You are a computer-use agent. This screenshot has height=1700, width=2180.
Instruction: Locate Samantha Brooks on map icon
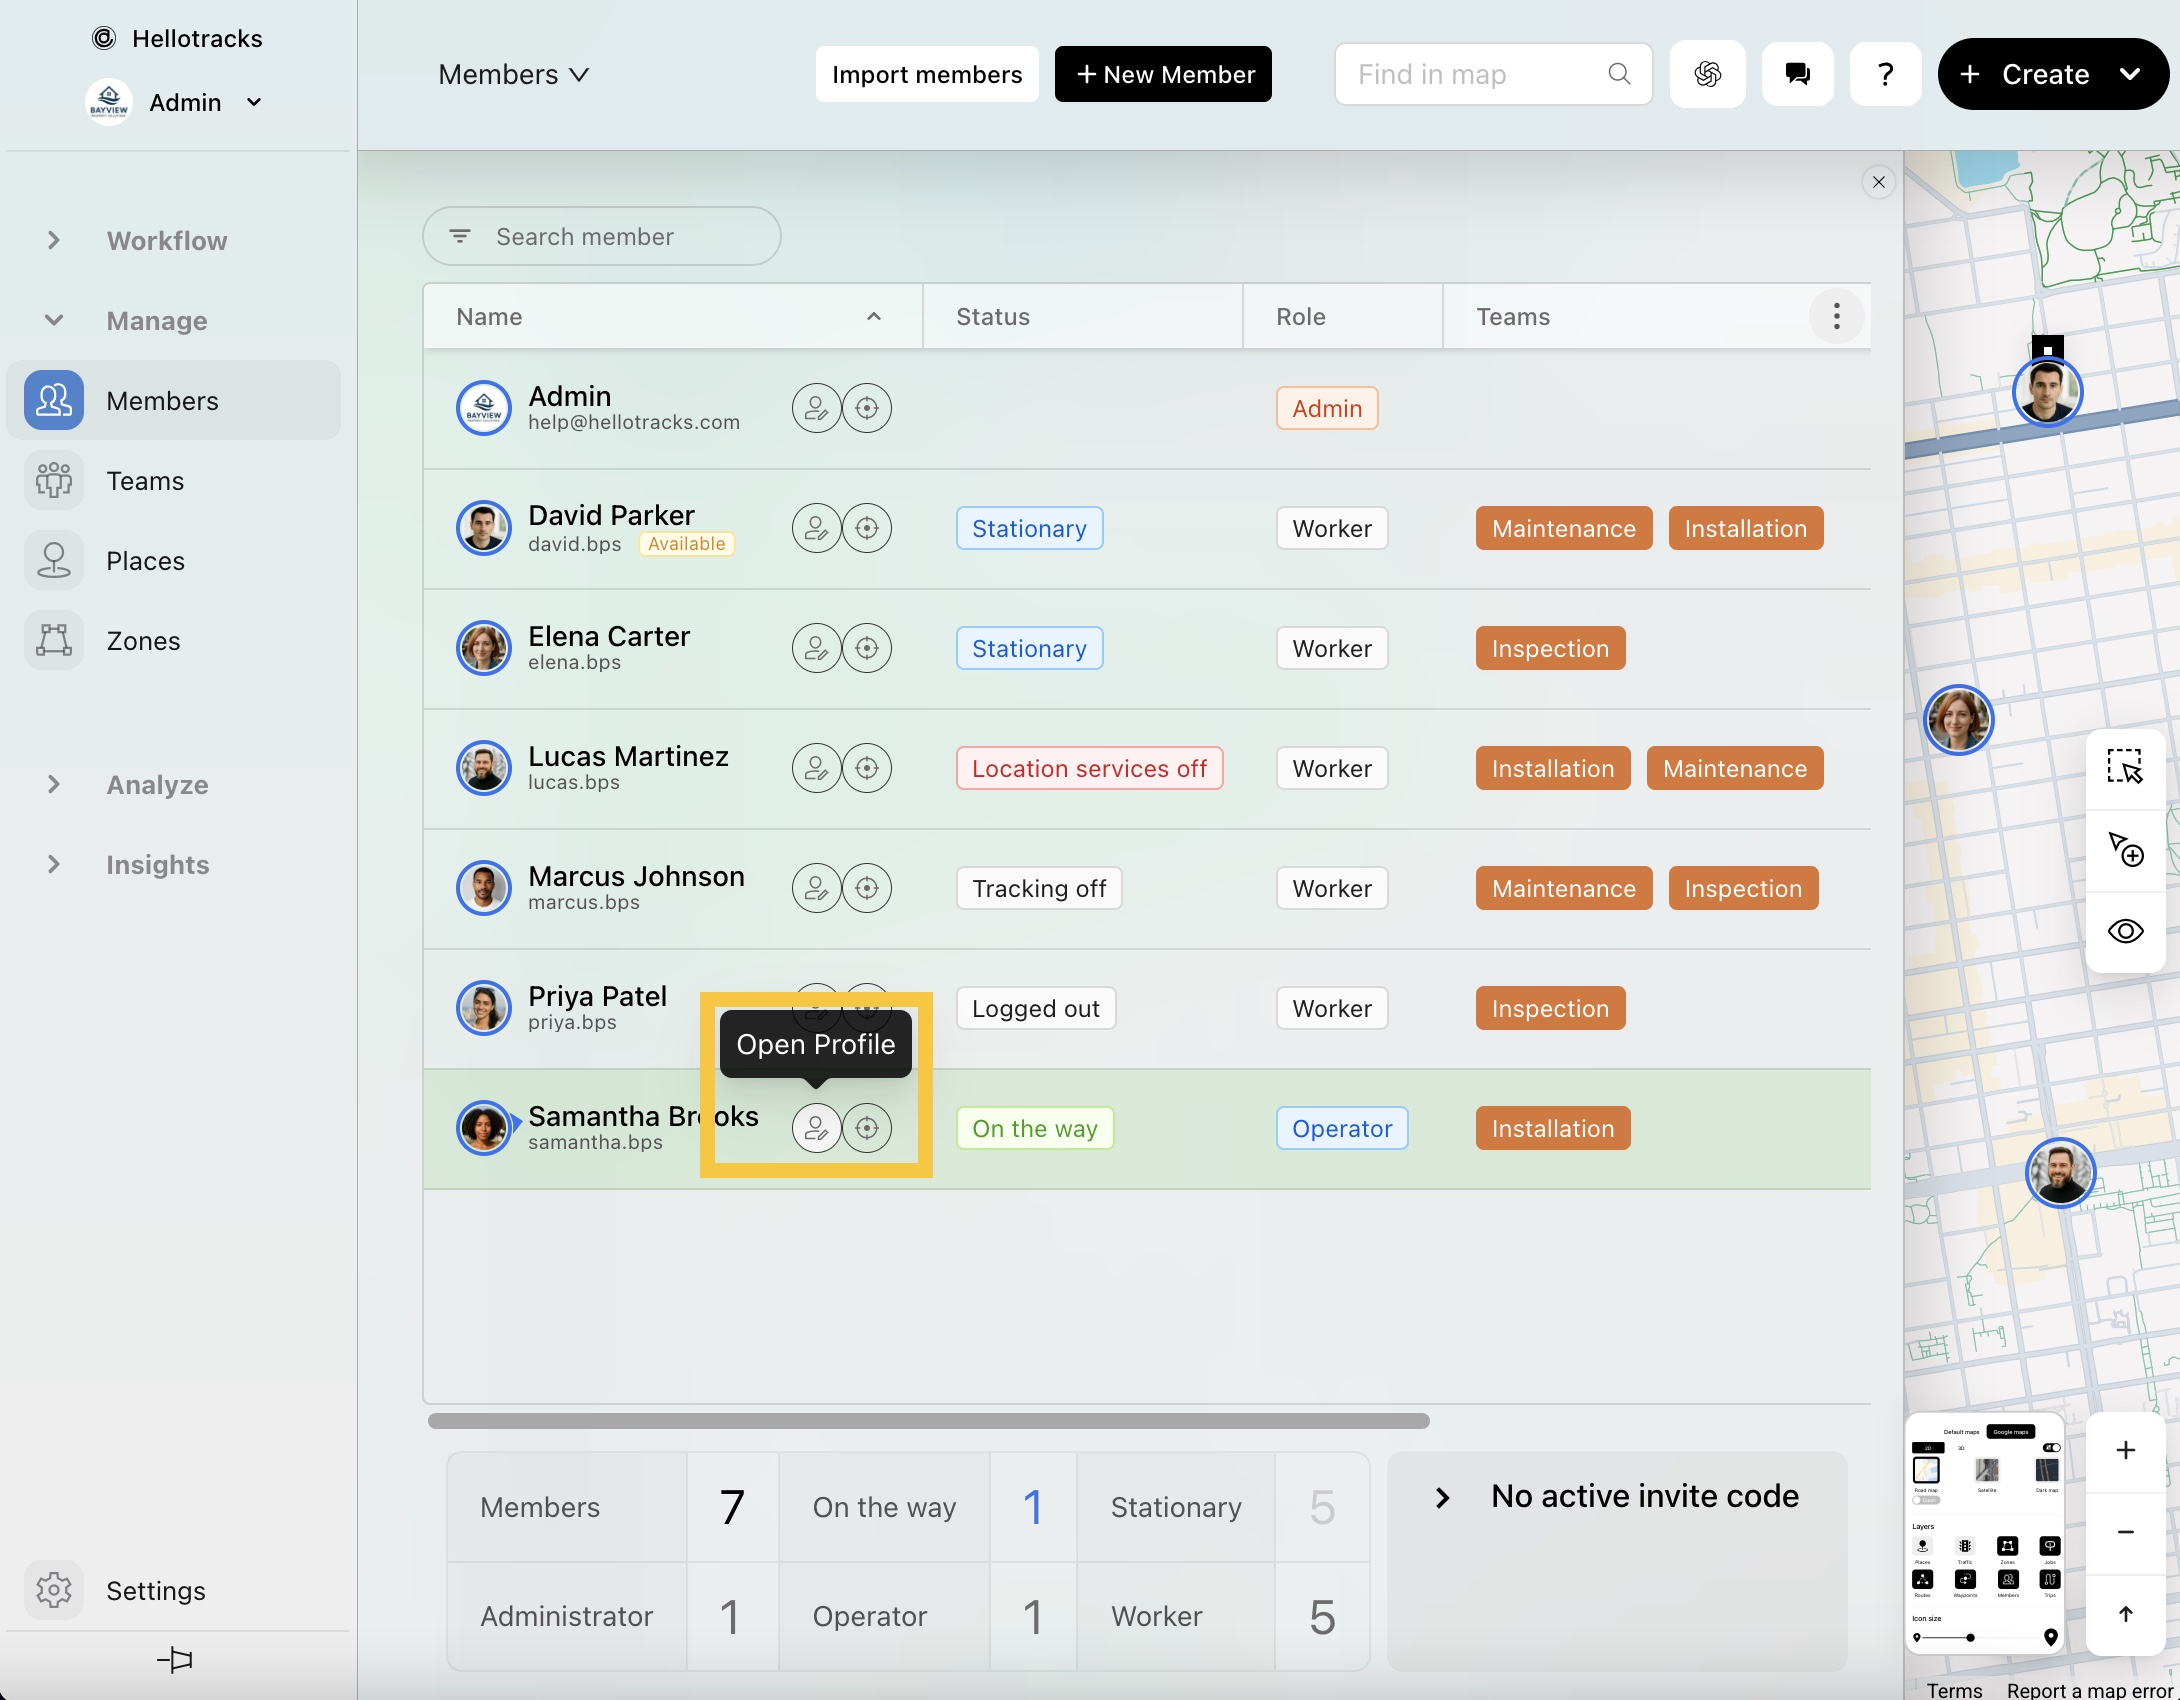point(867,1128)
